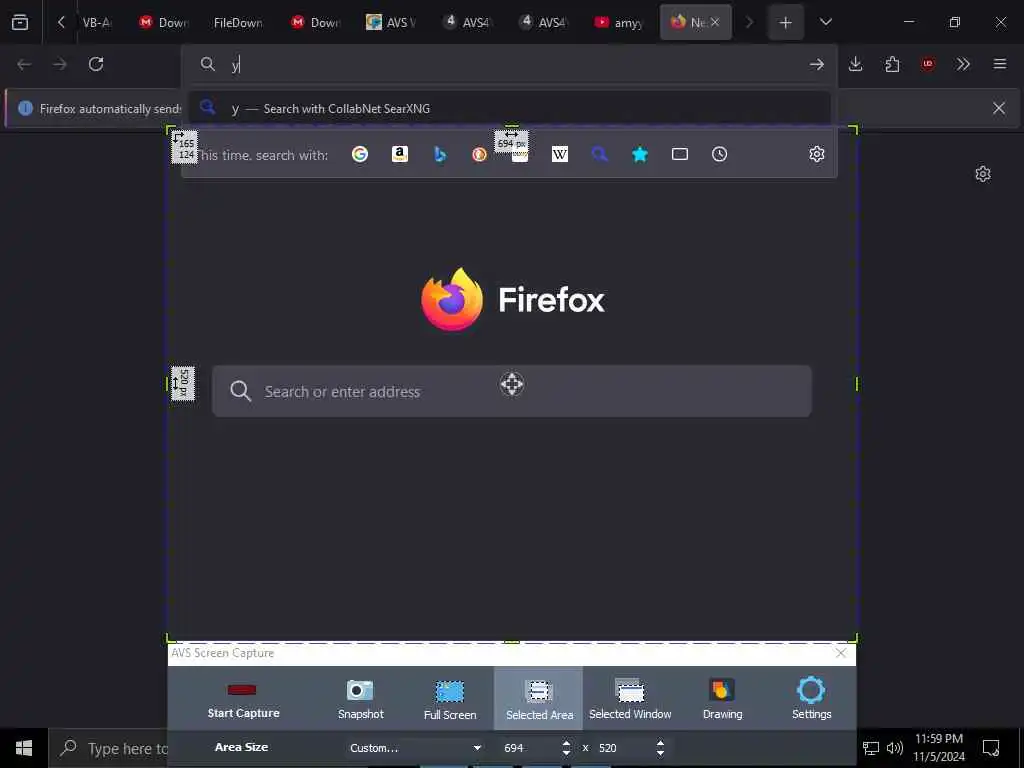Click the Windows taskbar search box
Viewport: 1024px width, 768px height.
[x=108, y=748]
